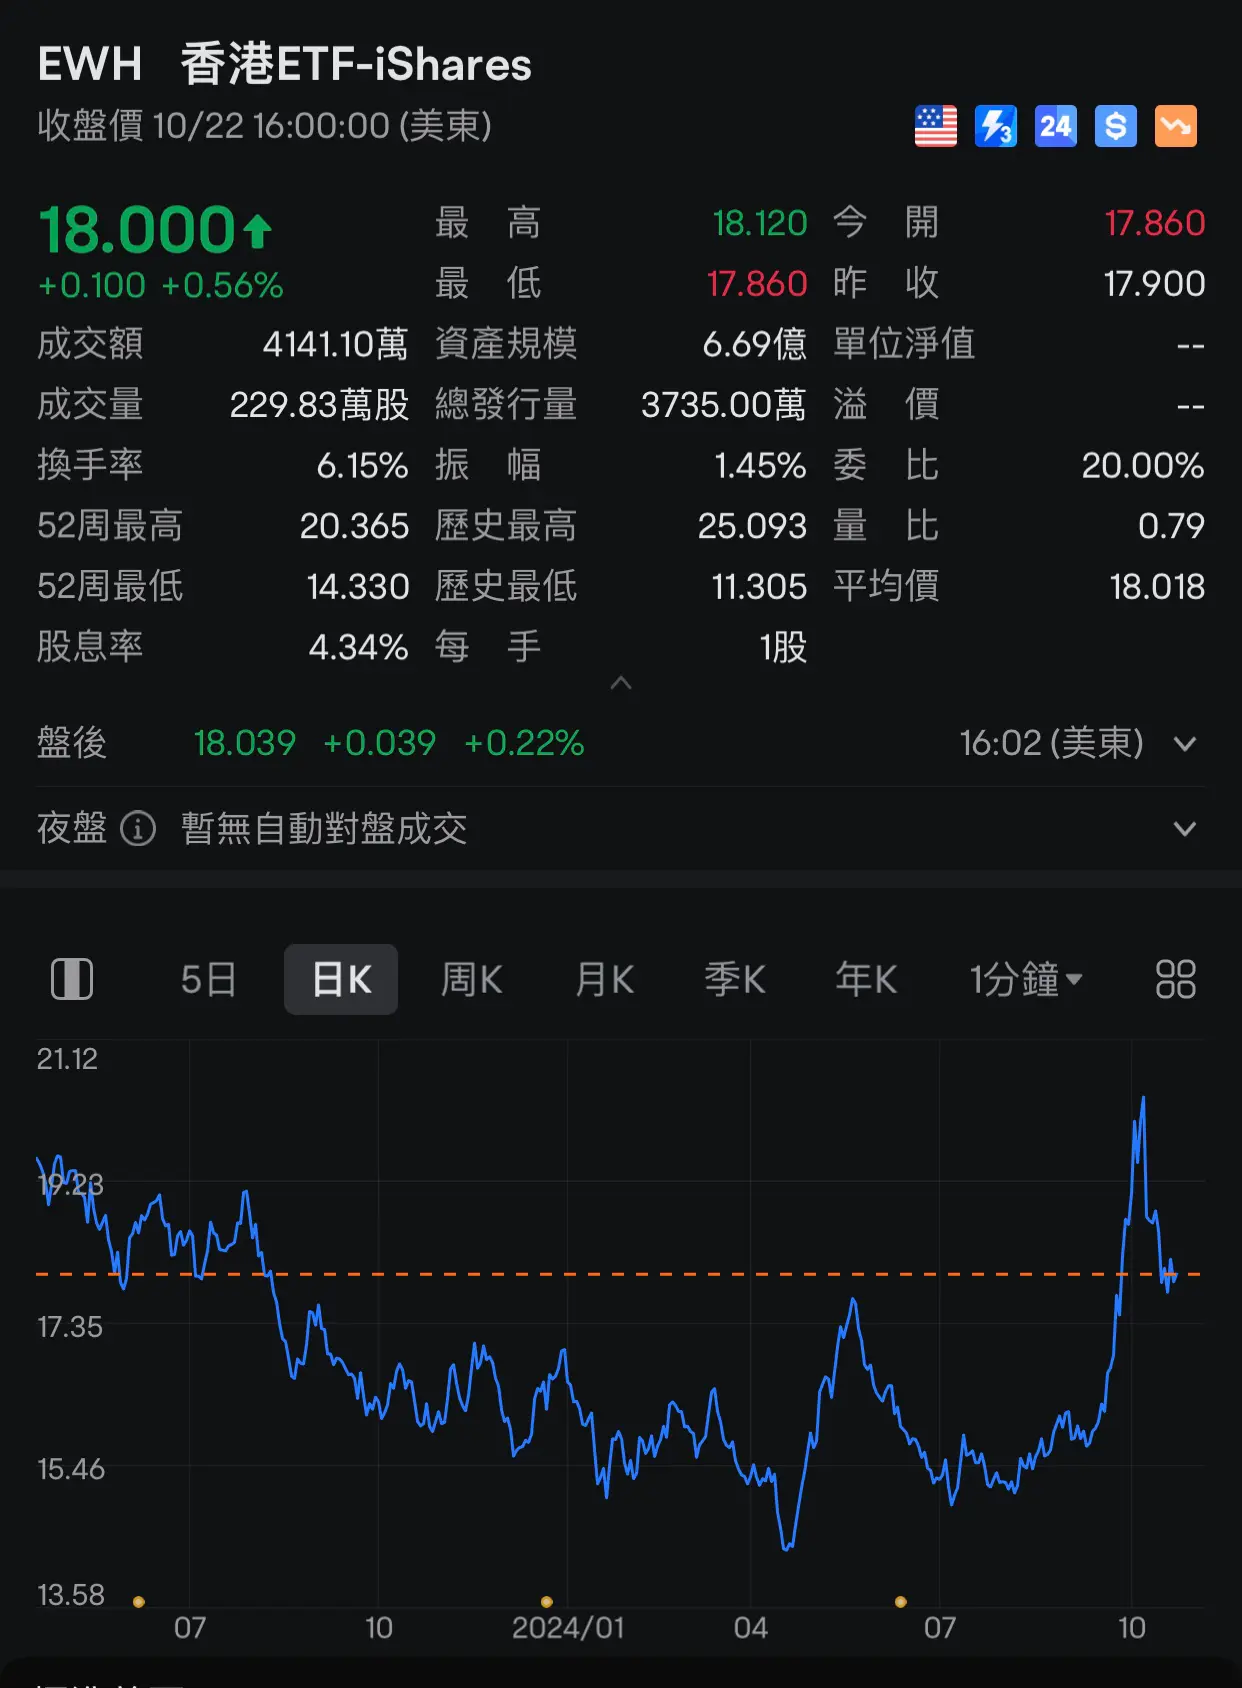Tap the 52周最低 value 14.330

tap(357, 587)
